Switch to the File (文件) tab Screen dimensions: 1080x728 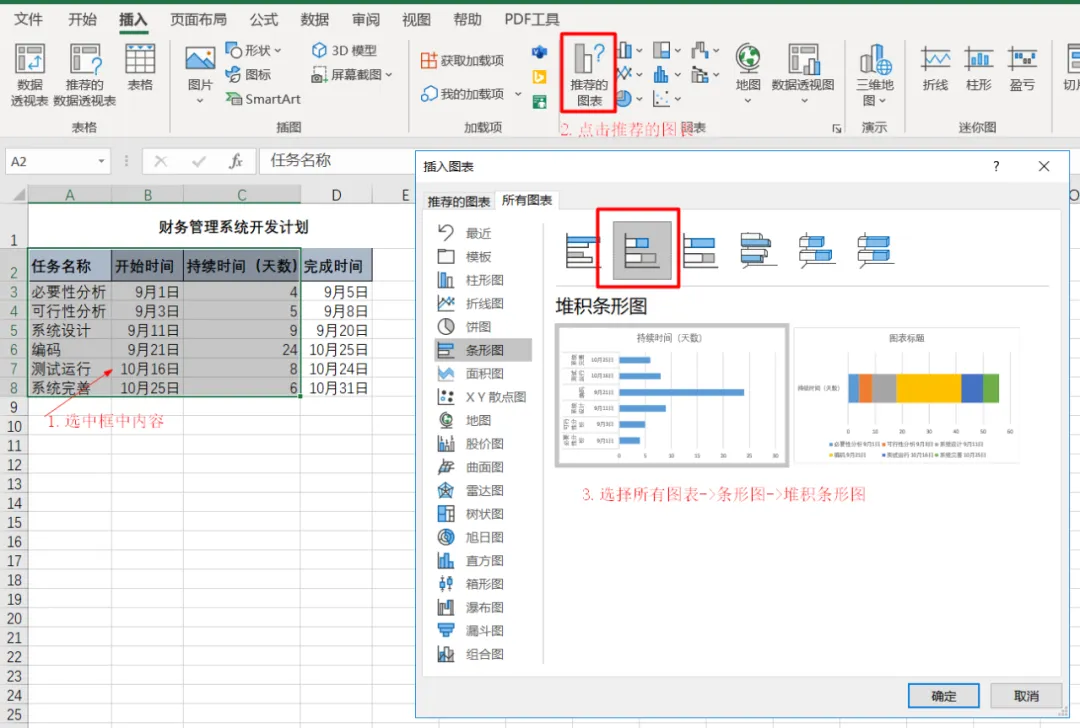click(x=28, y=19)
